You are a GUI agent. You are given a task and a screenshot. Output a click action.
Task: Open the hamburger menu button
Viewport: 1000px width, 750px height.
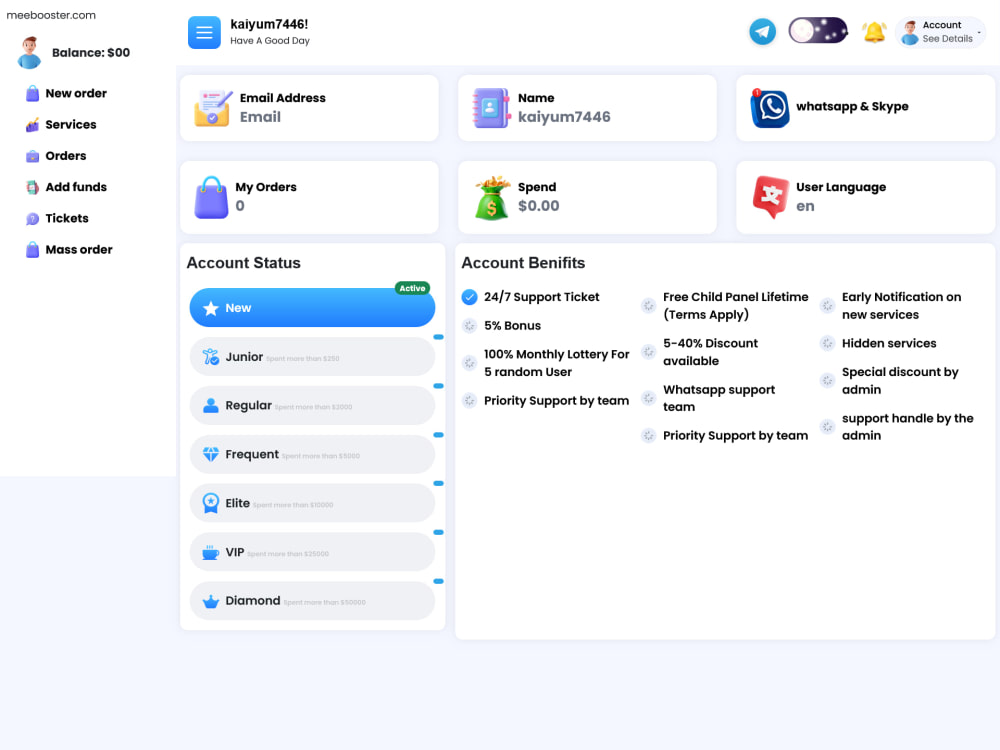tap(204, 33)
